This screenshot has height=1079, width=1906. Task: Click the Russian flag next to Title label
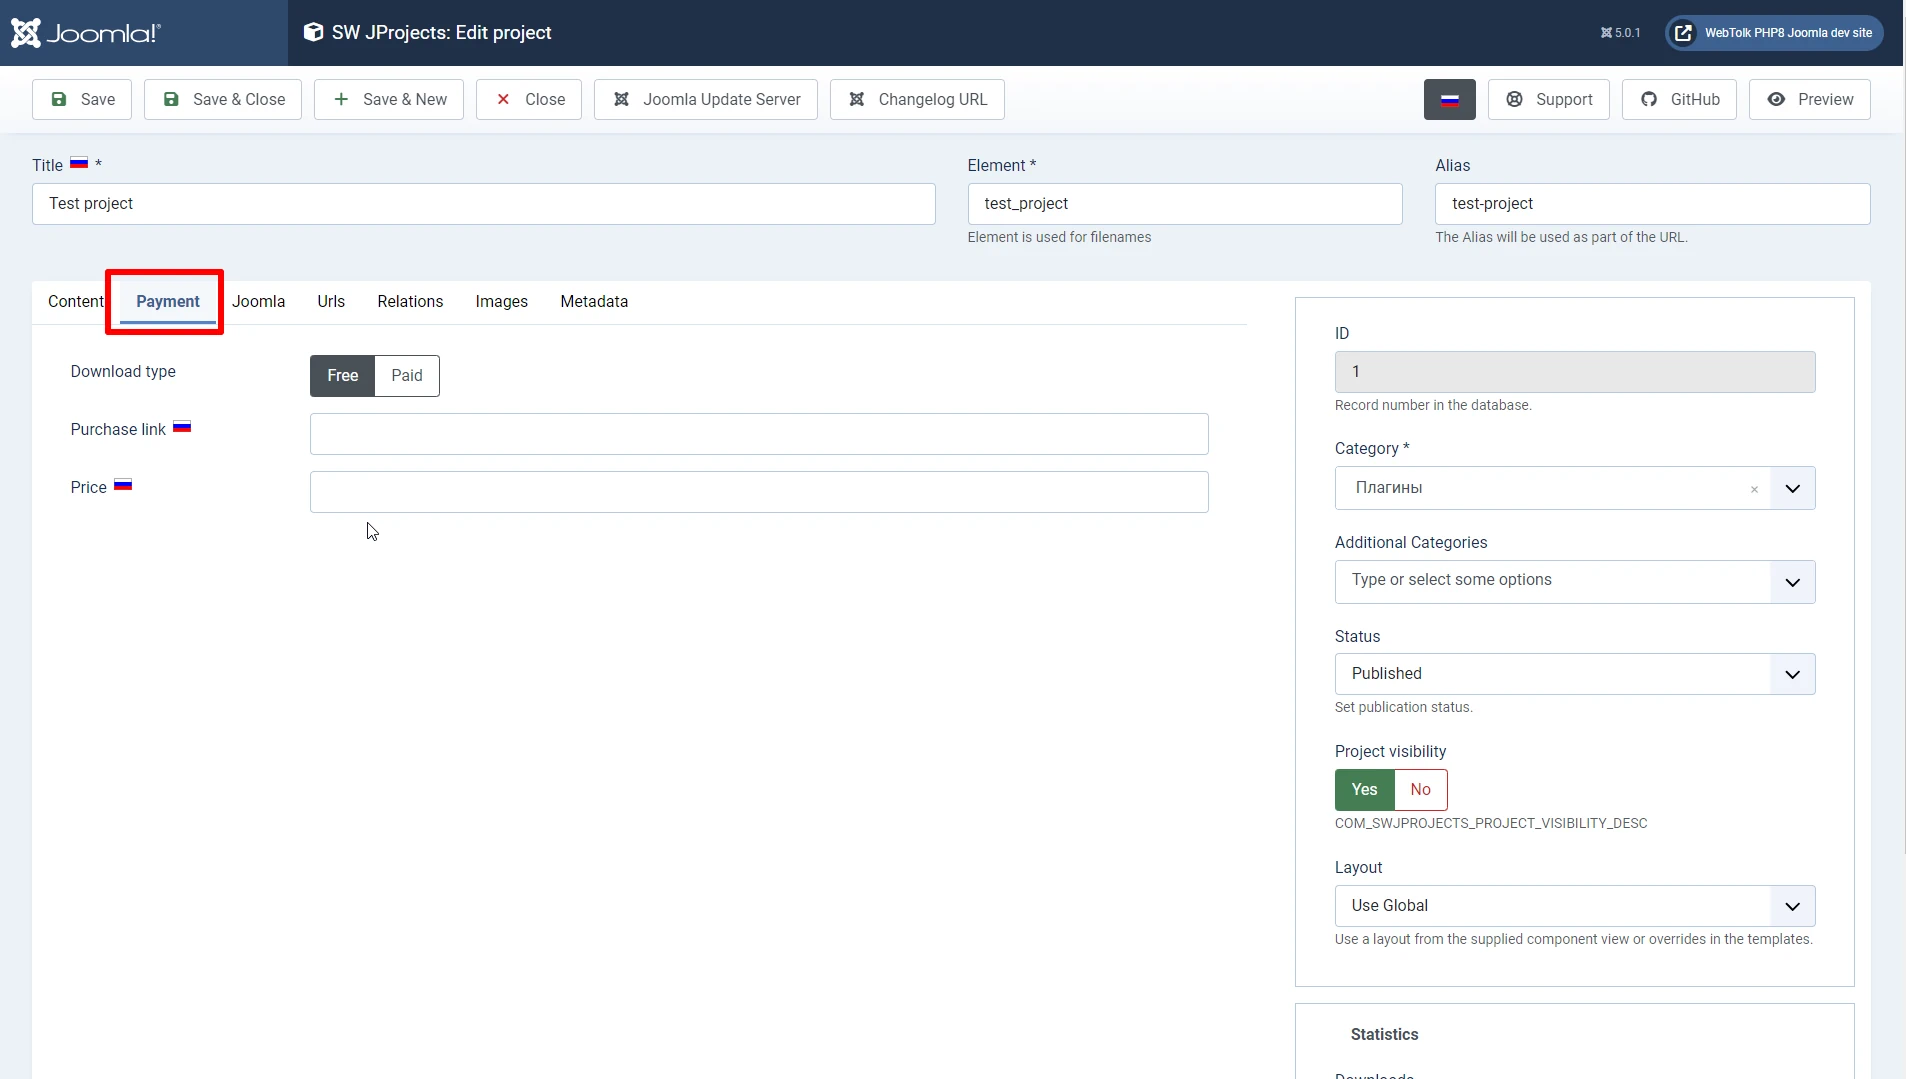point(79,163)
